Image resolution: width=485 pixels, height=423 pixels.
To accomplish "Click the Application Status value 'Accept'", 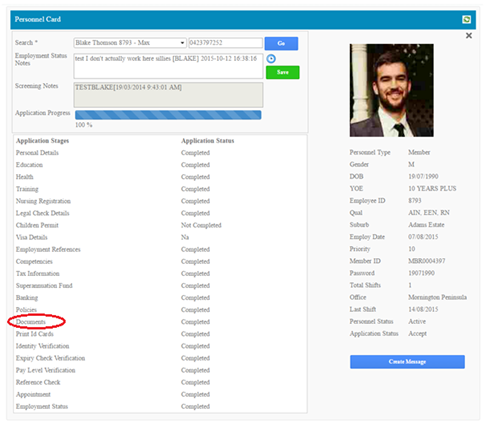I will [418, 334].
